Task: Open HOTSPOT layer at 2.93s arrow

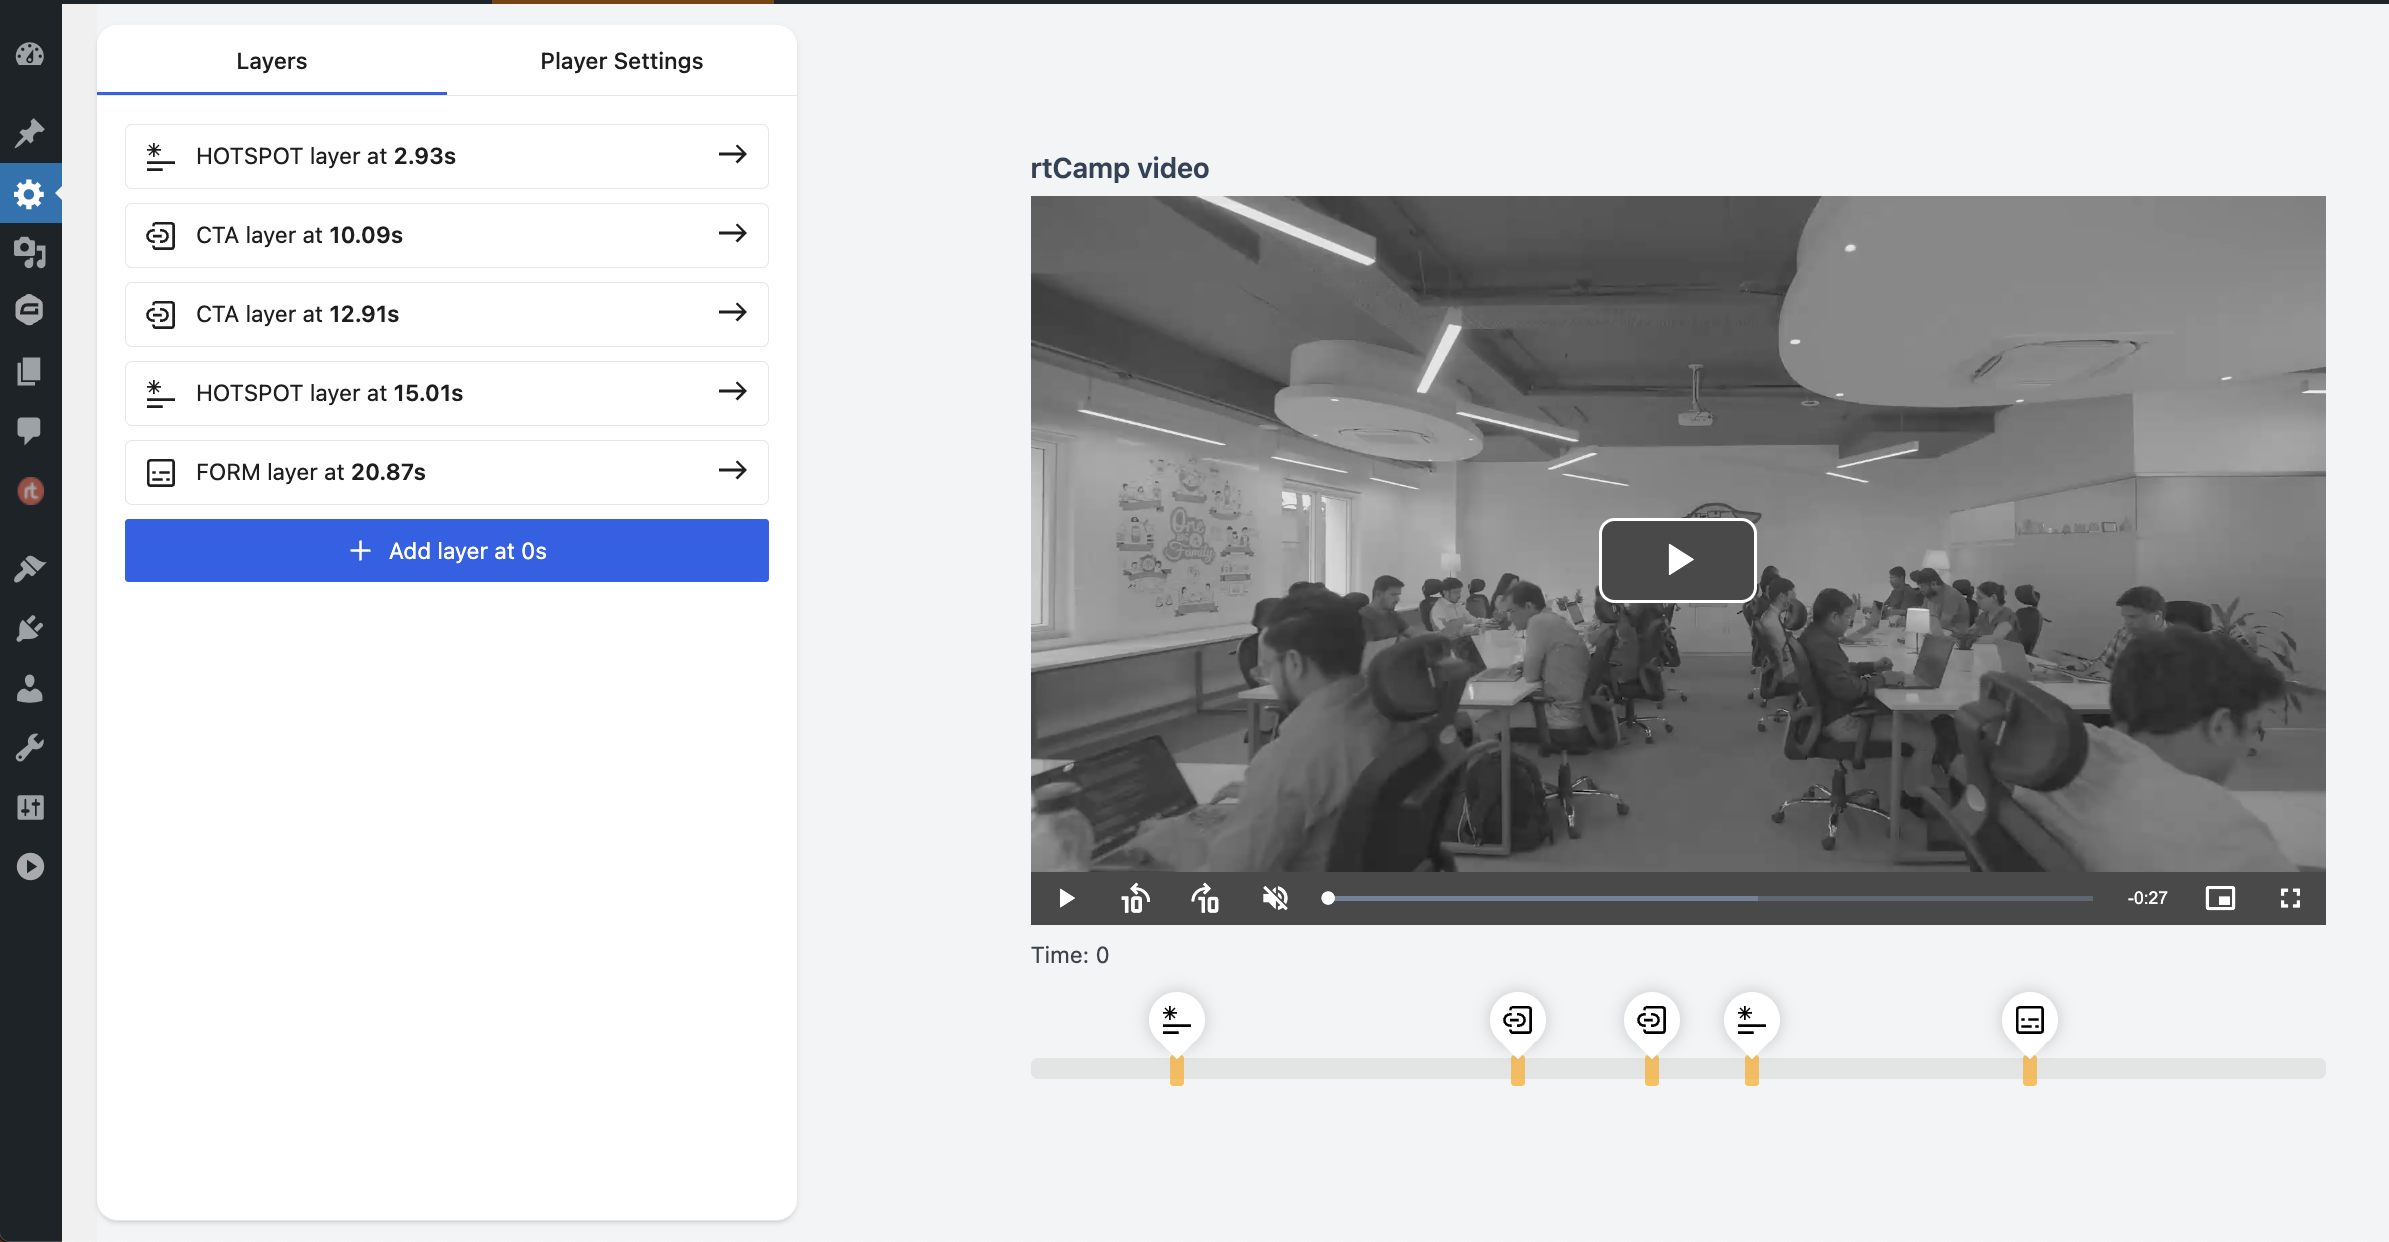Action: tap(732, 155)
